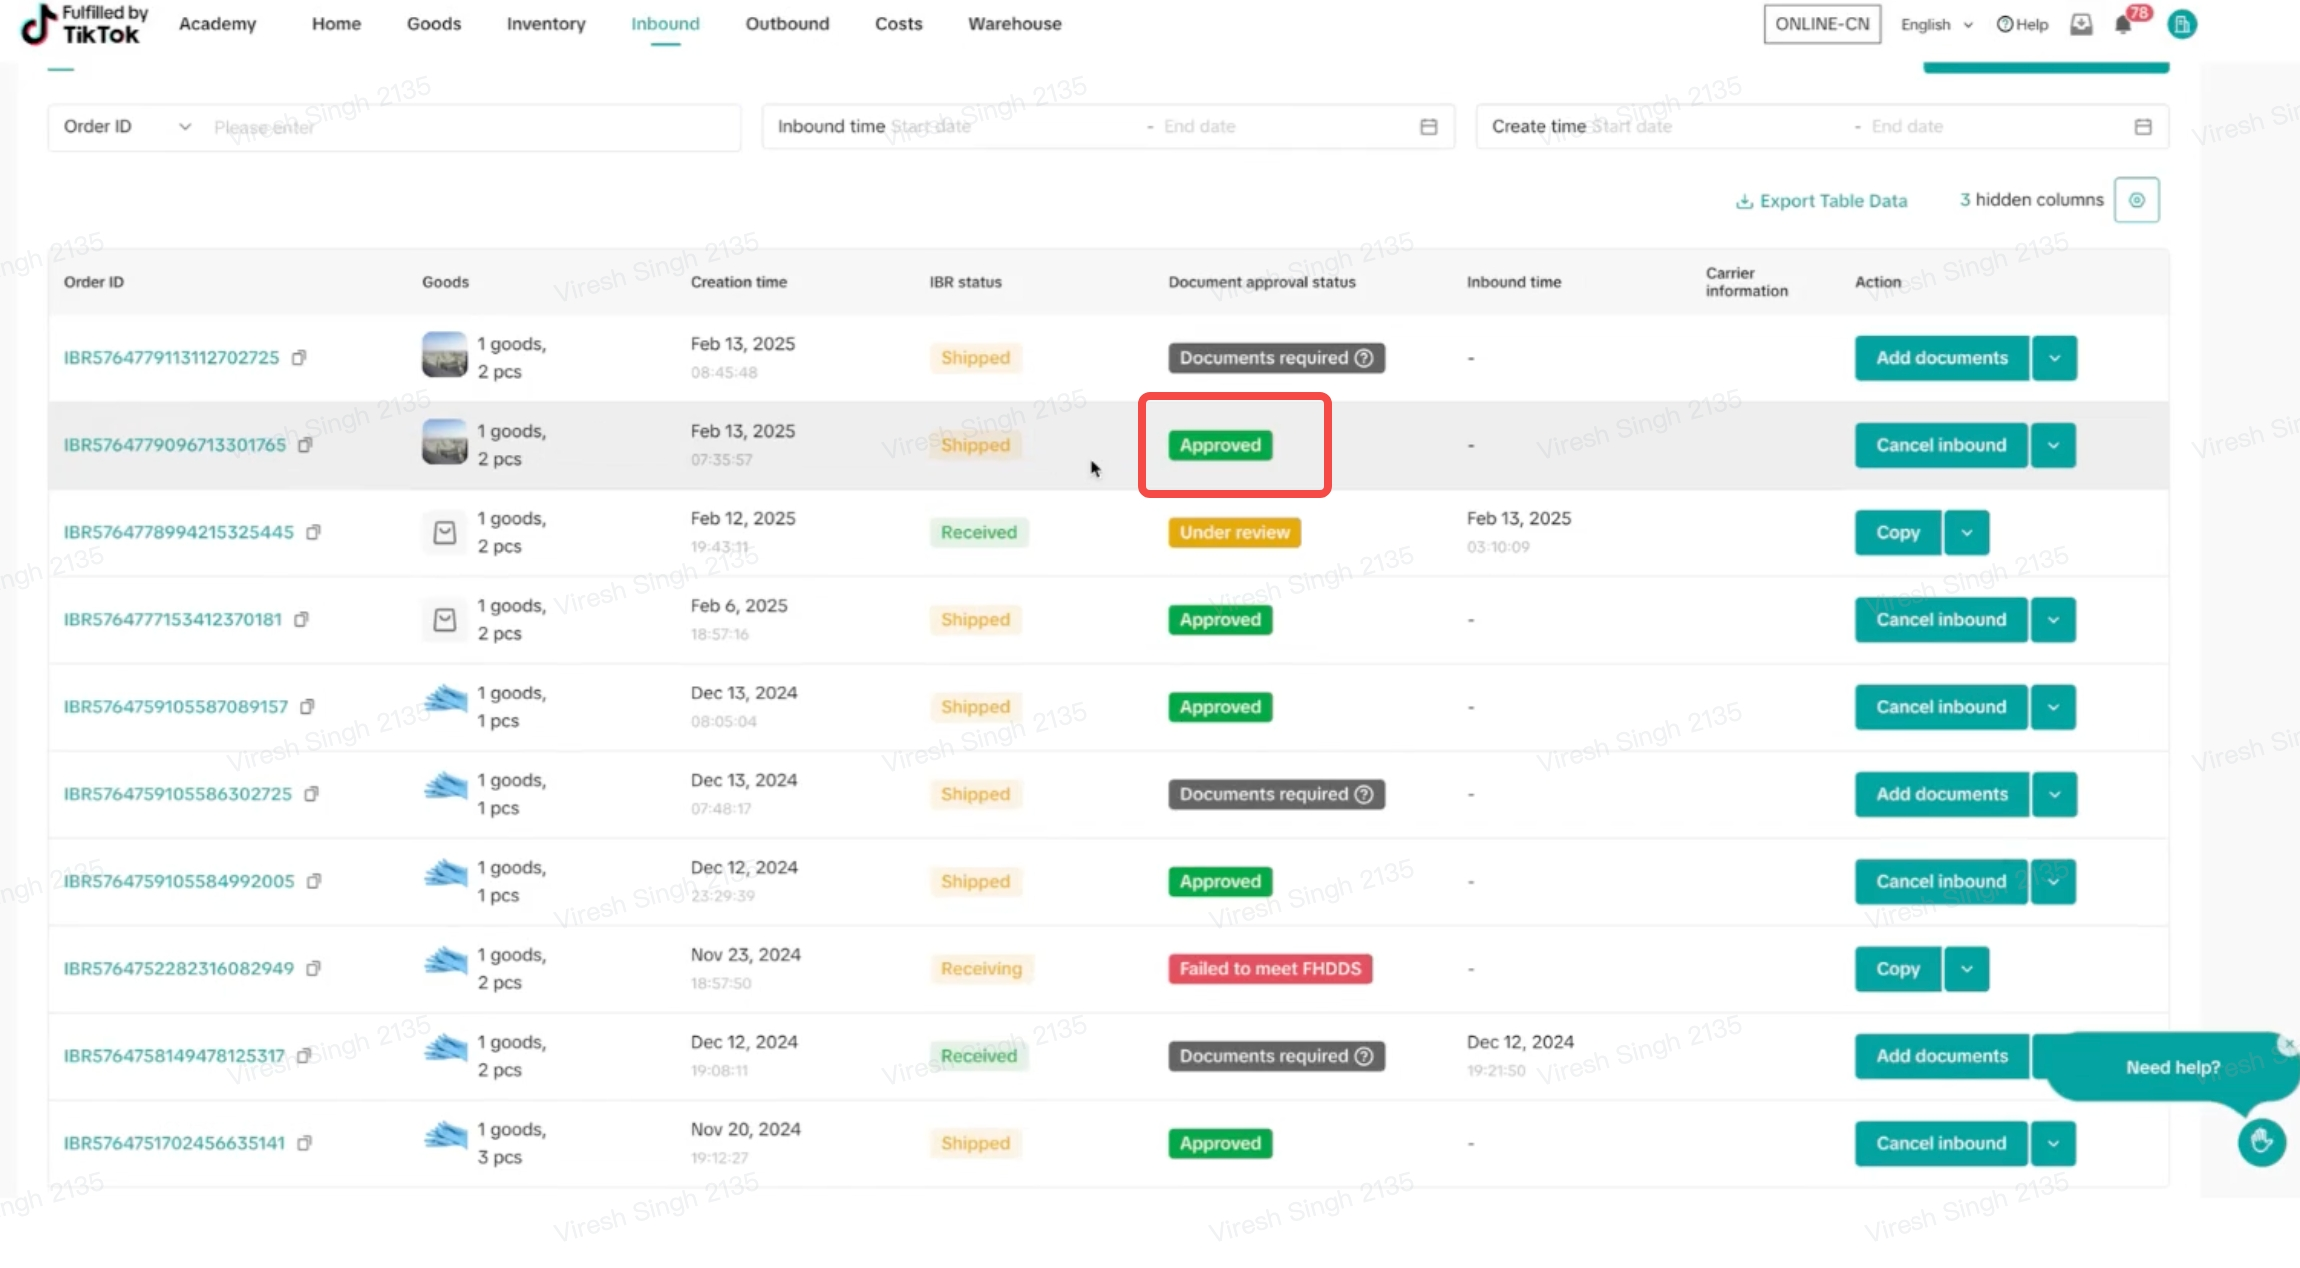Open the Create time calendar icon
The image size is (2300, 1268).
click(x=2142, y=127)
